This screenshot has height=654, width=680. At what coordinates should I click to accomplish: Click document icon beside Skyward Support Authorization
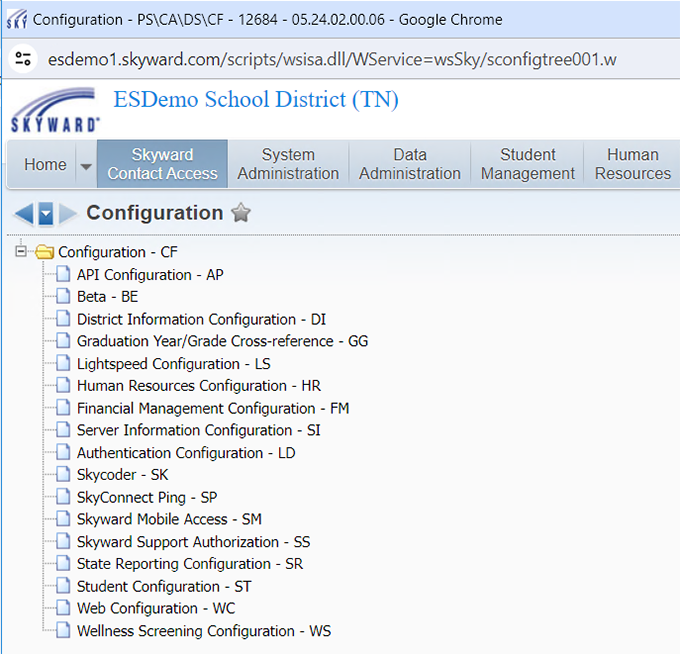[63, 541]
